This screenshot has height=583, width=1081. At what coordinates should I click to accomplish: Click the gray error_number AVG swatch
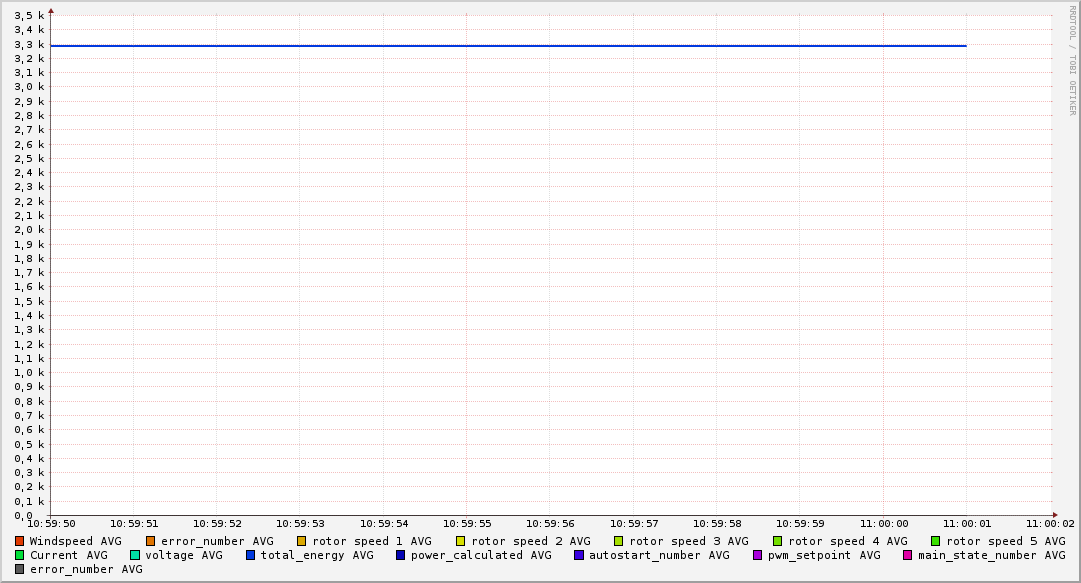tap(19, 569)
